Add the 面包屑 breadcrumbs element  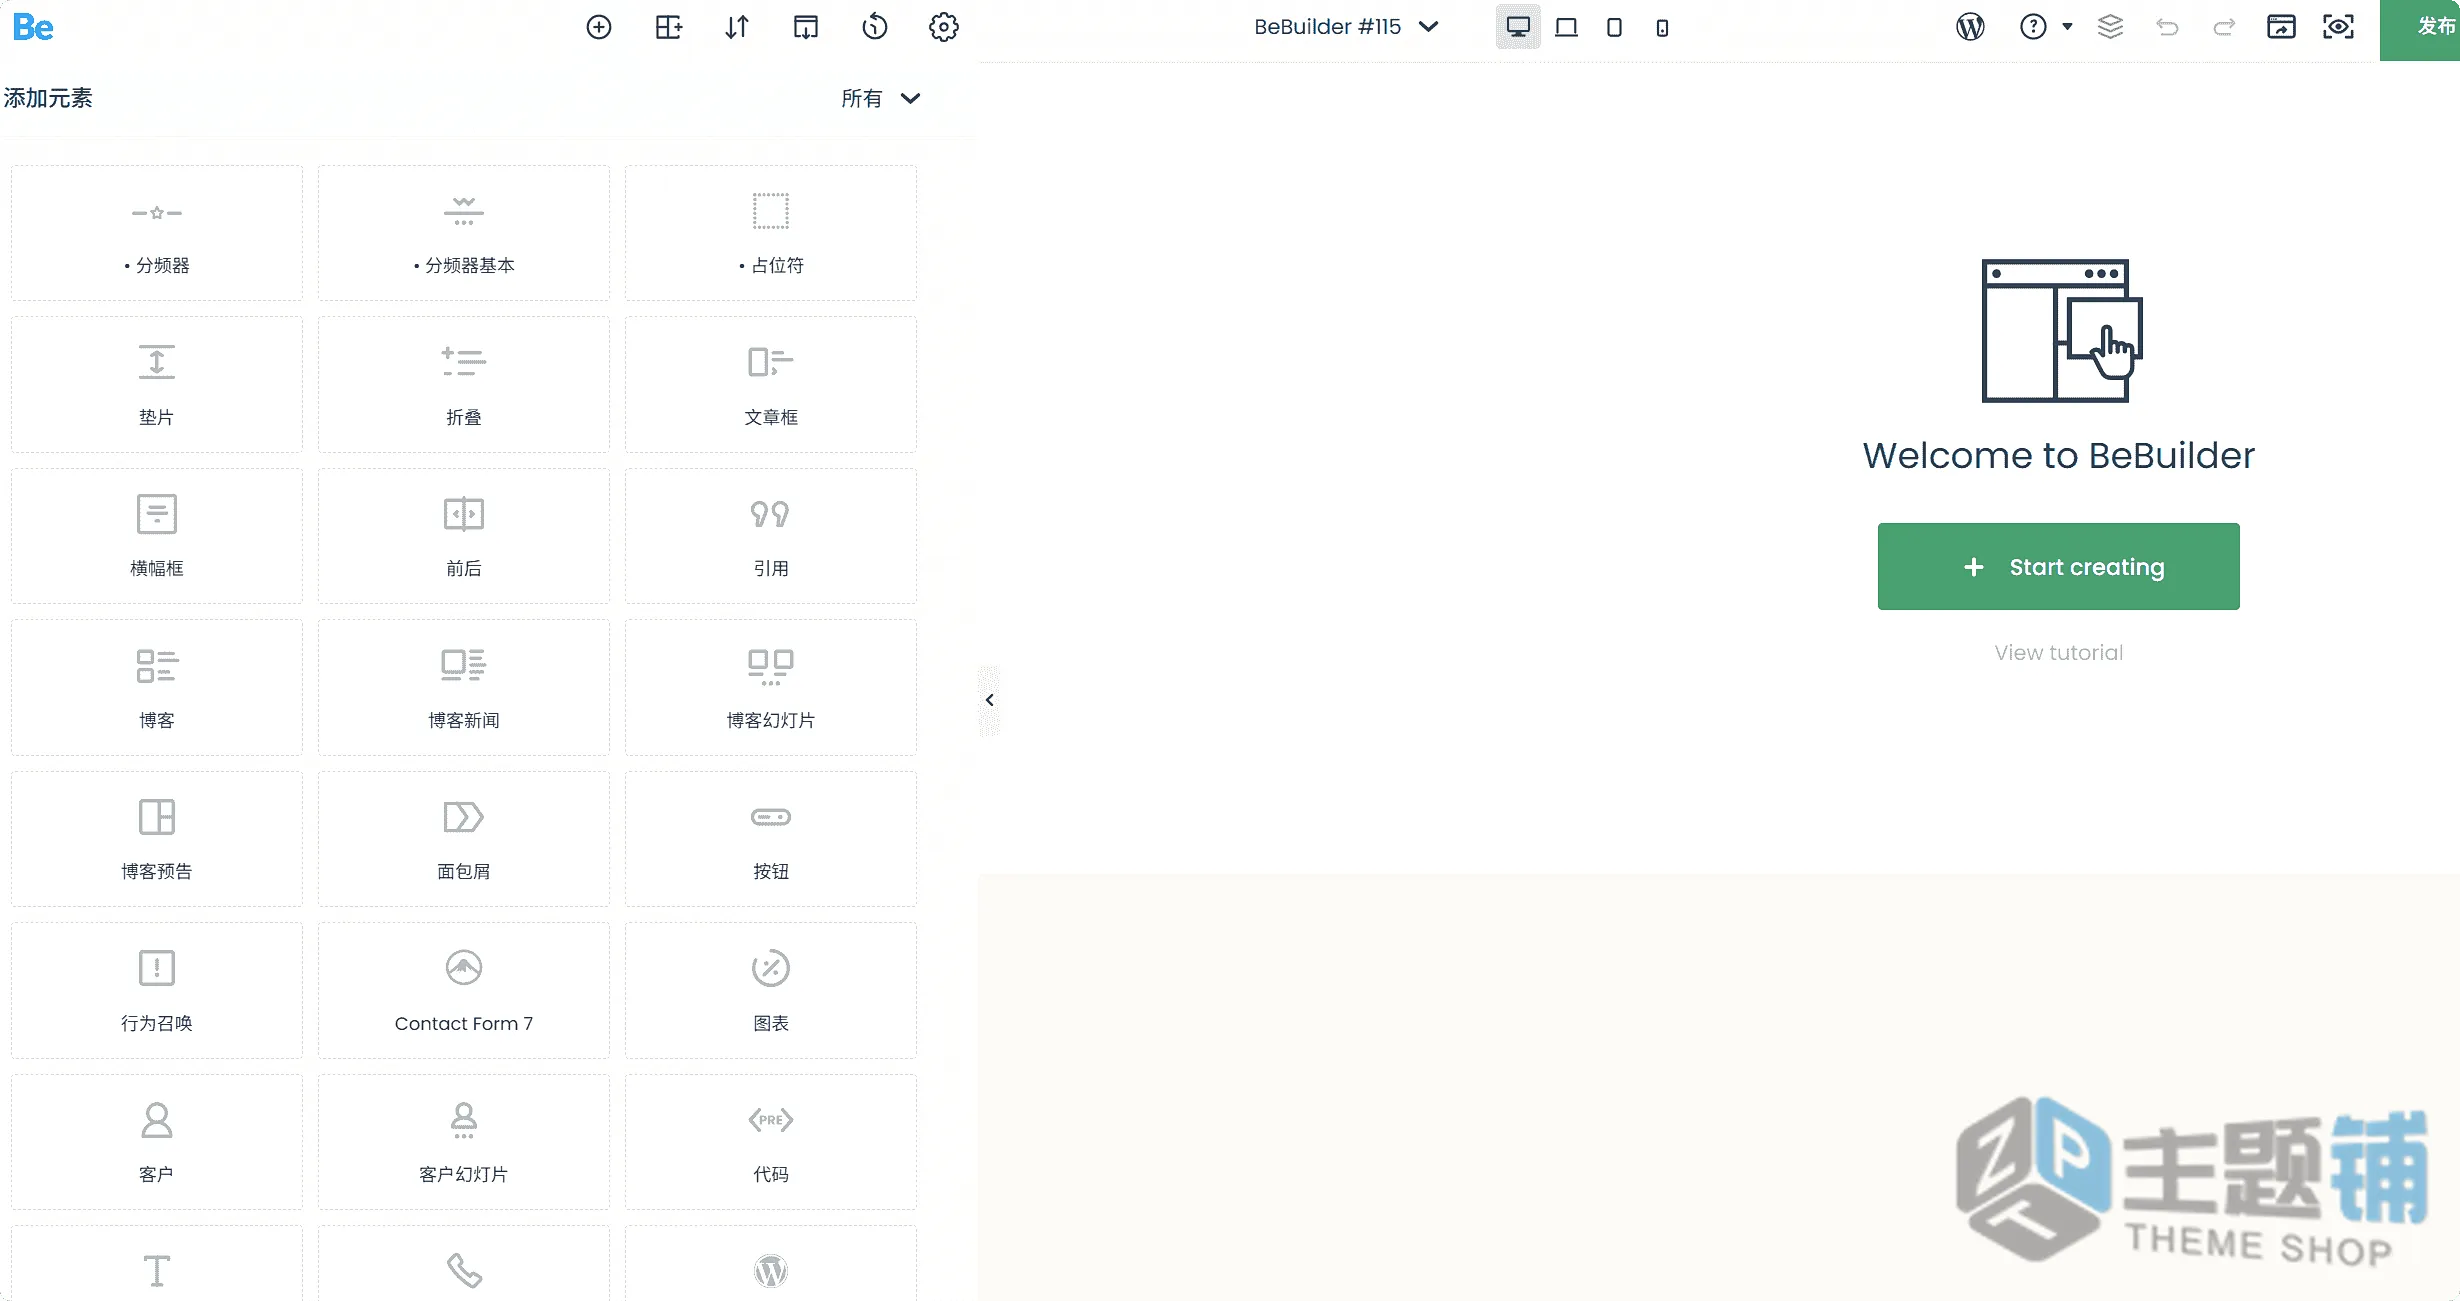[x=464, y=839]
